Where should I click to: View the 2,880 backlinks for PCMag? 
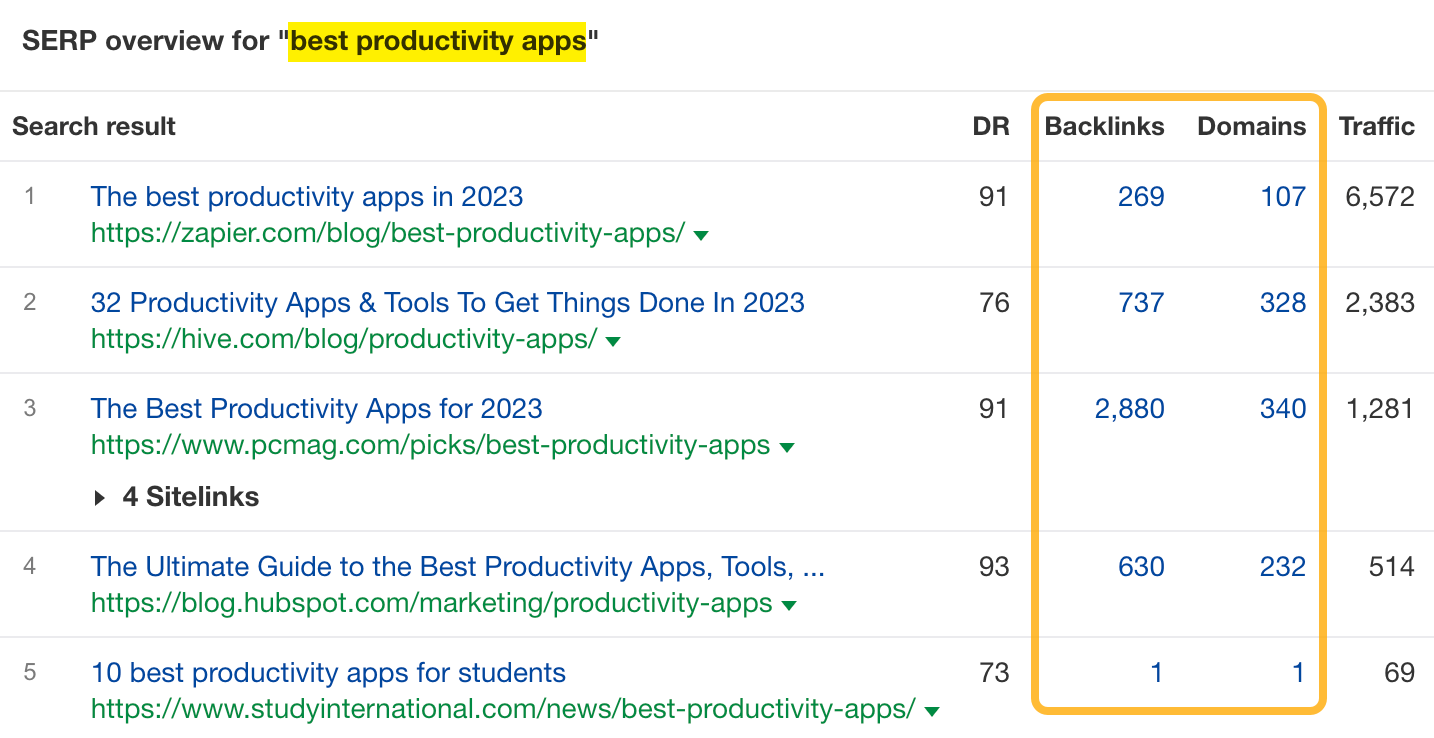click(1129, 408)
